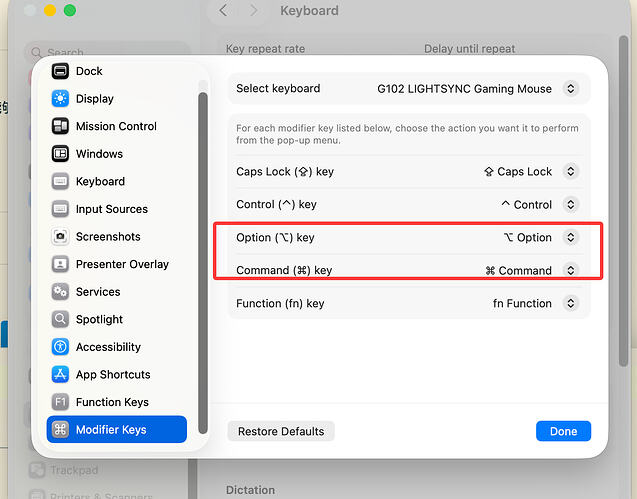Open the Spotlight magnifier icon
The width and height of the screenshot is (637, 499).
click(x=60, y=319)
